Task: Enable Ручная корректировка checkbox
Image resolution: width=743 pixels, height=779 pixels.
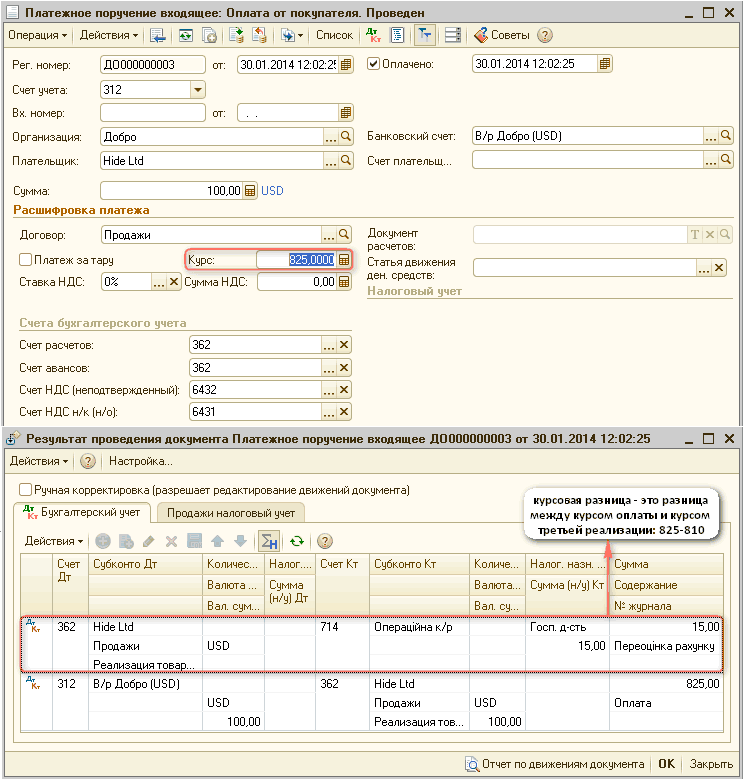Action: (25, 490)
